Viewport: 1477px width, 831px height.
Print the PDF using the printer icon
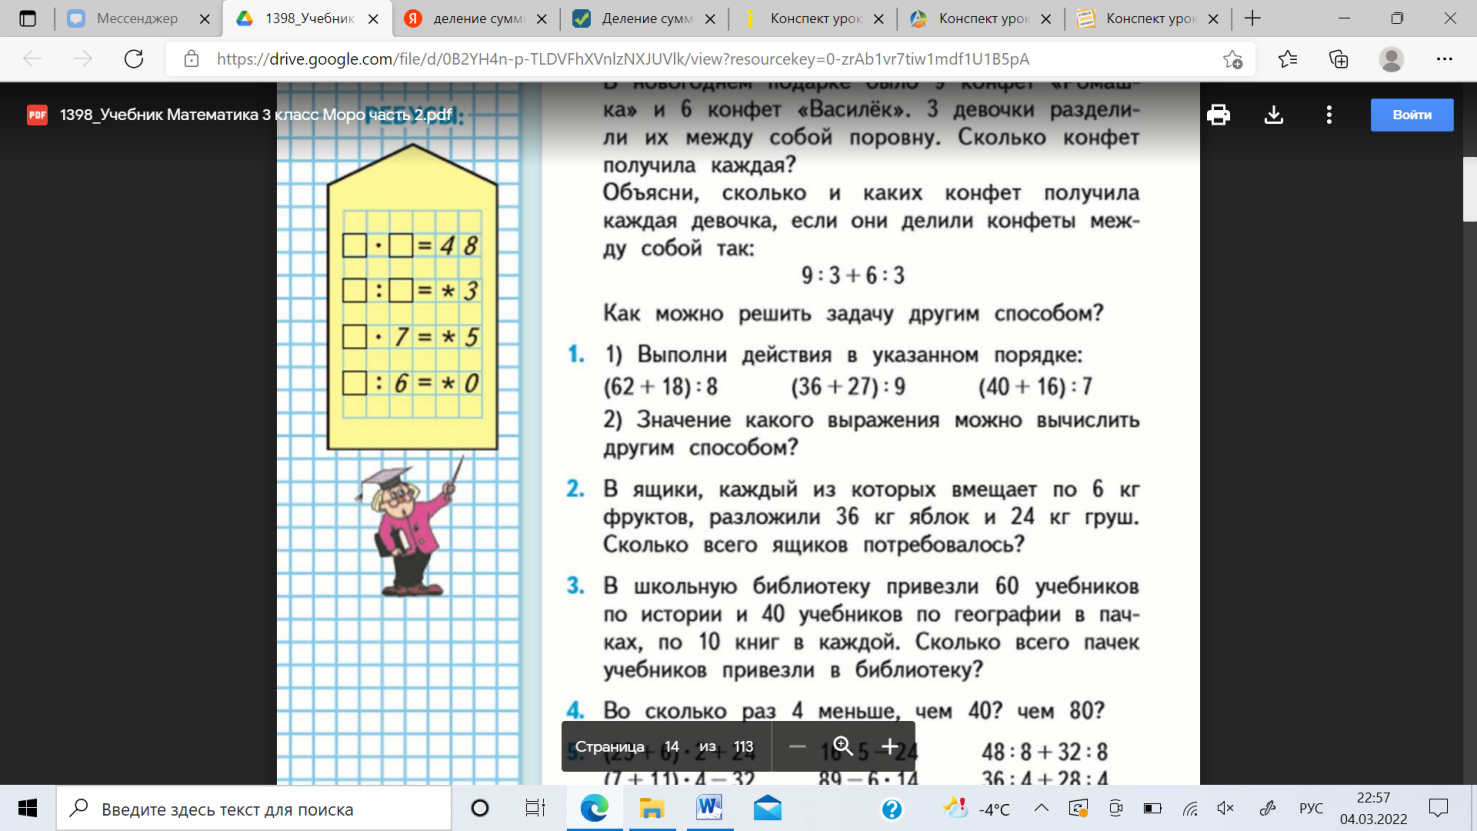point(1218,115)
